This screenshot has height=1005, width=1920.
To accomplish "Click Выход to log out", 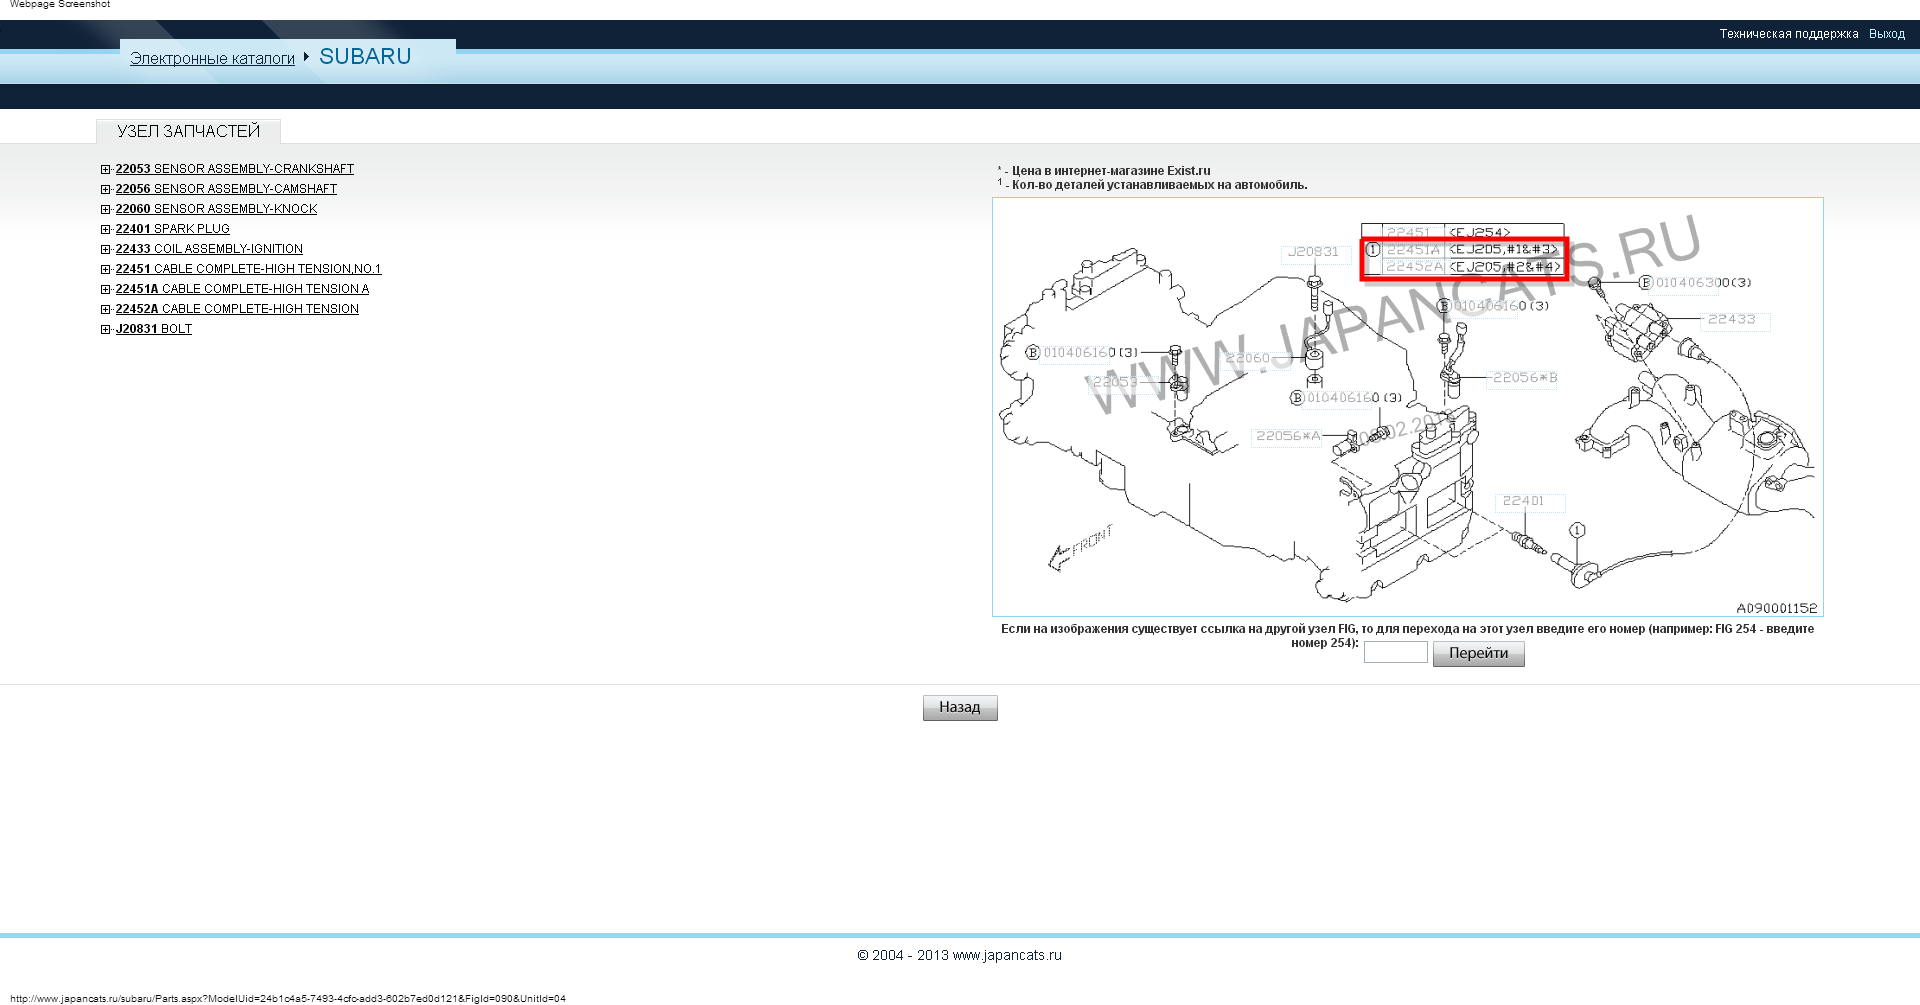I will pos(1886,34).
